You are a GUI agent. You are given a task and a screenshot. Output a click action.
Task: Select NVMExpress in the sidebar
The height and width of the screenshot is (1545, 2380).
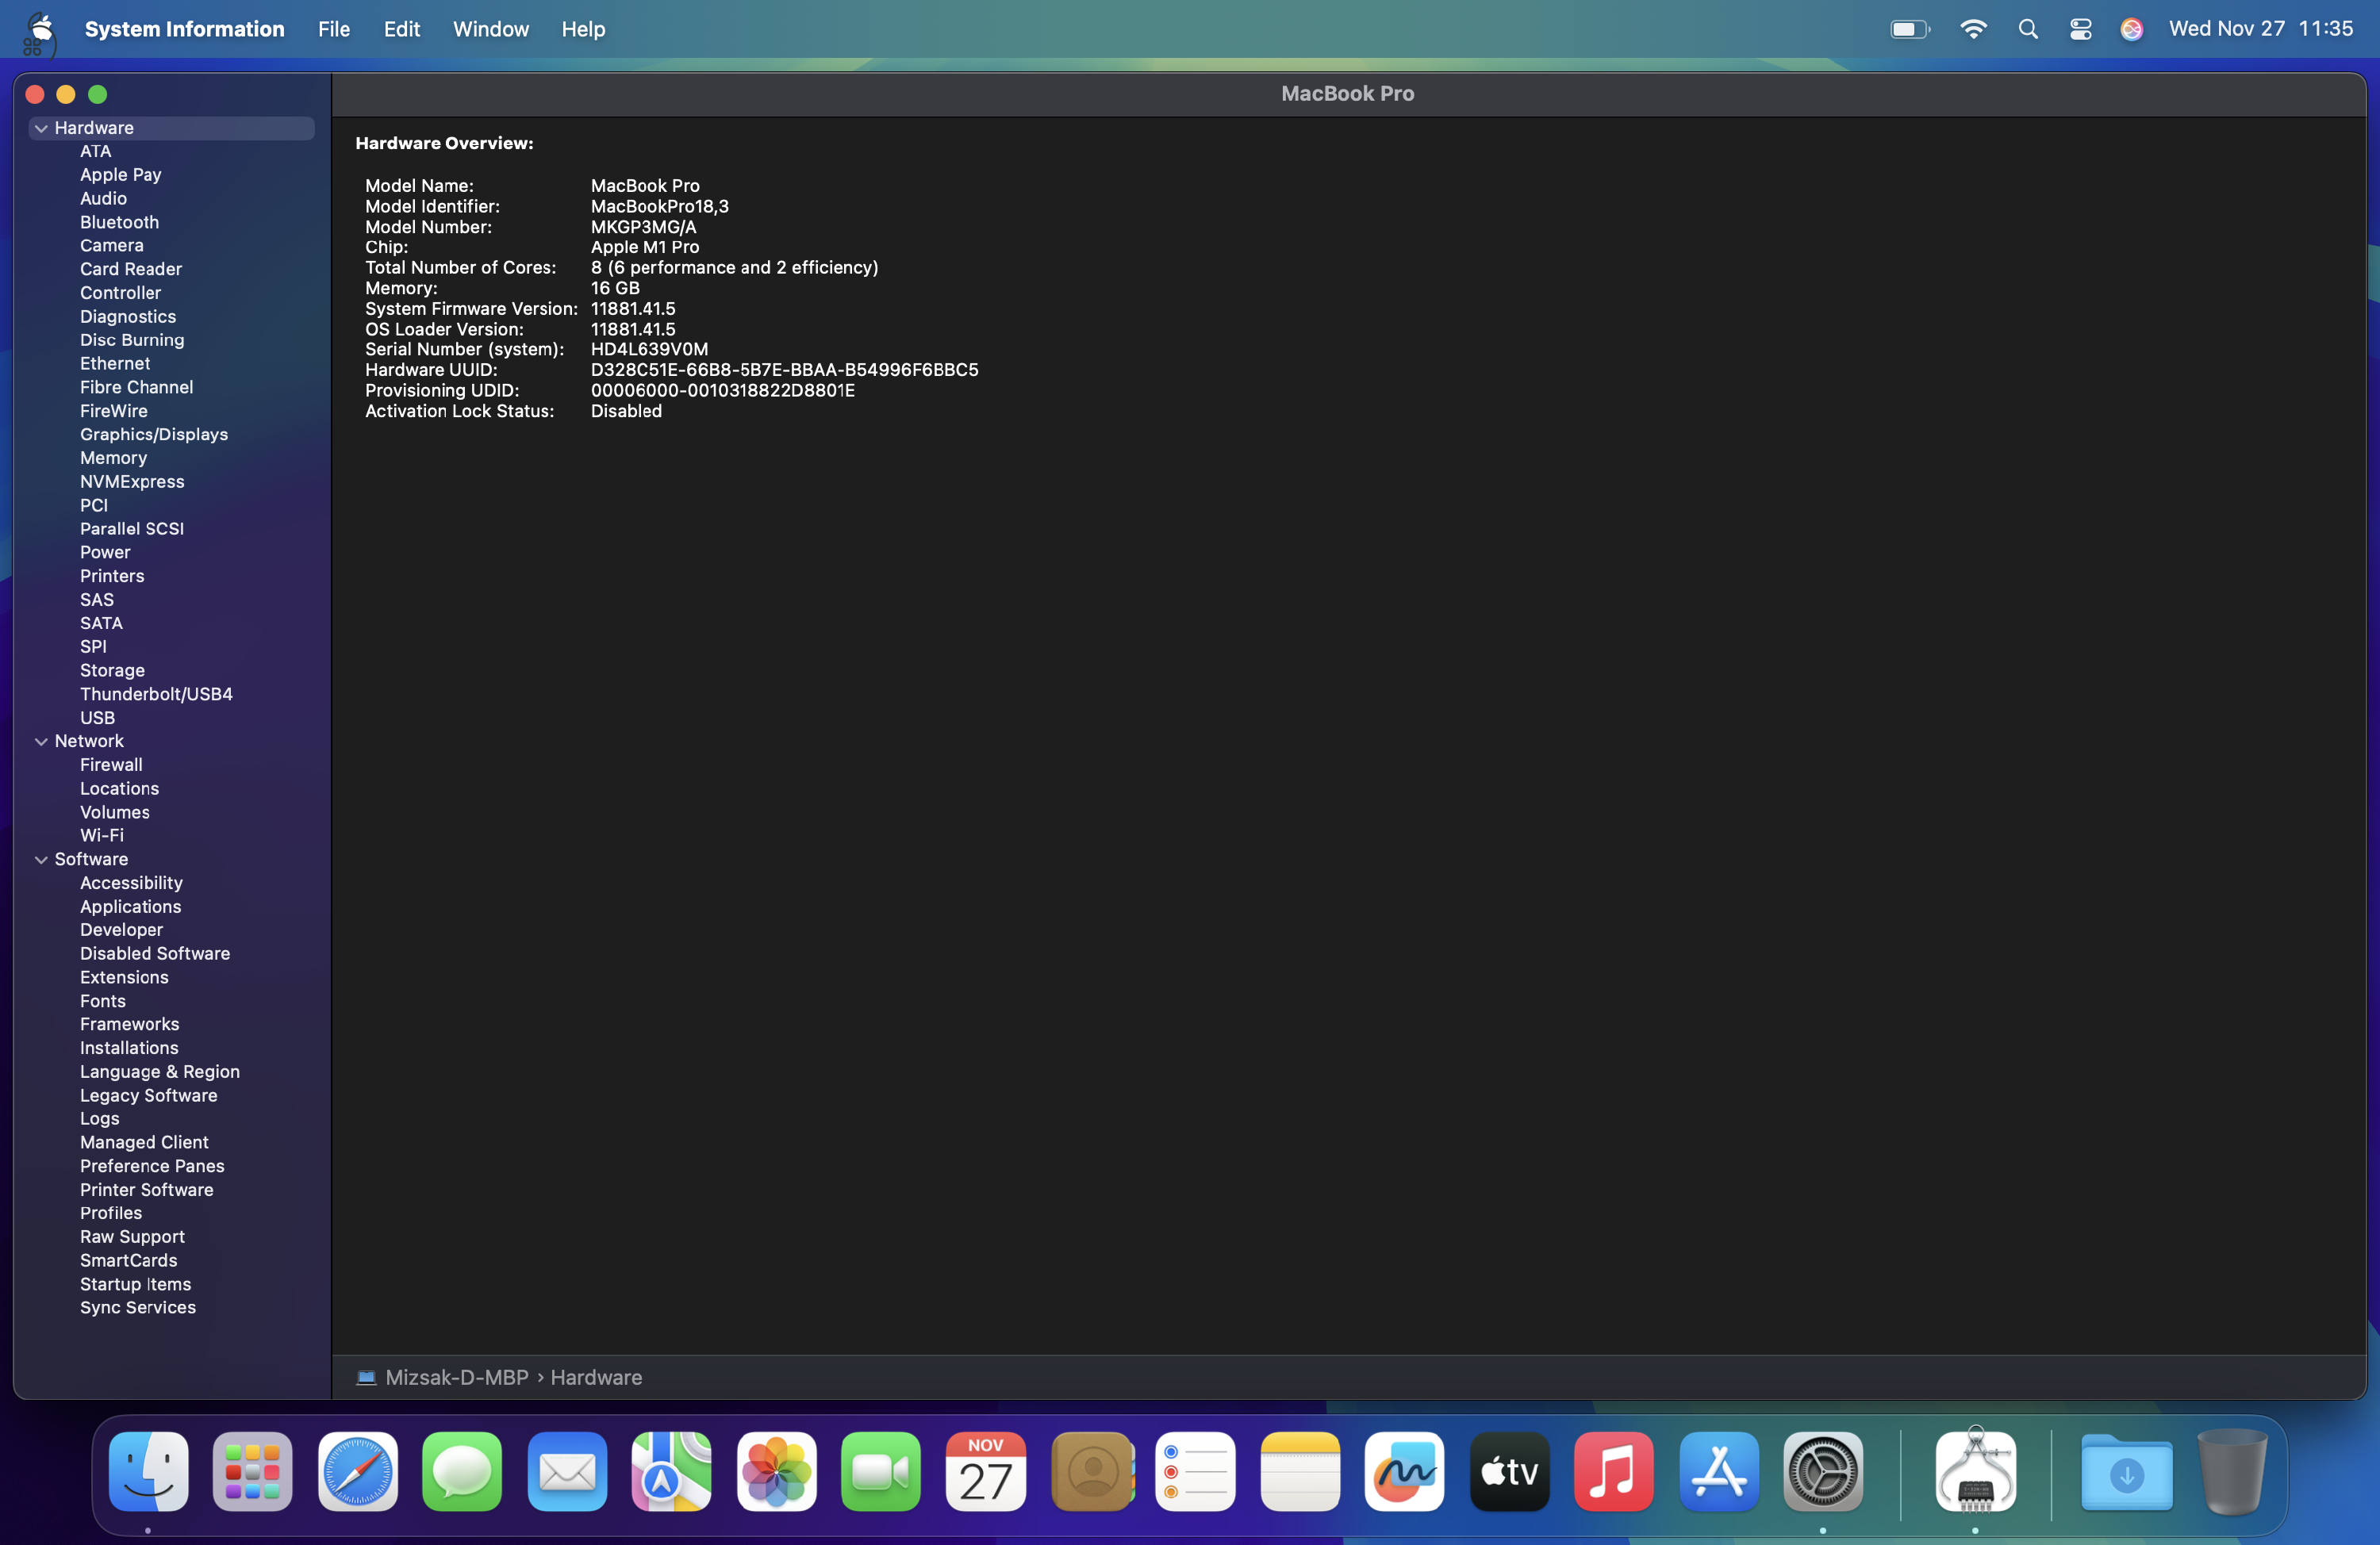(x=132, y=481)
